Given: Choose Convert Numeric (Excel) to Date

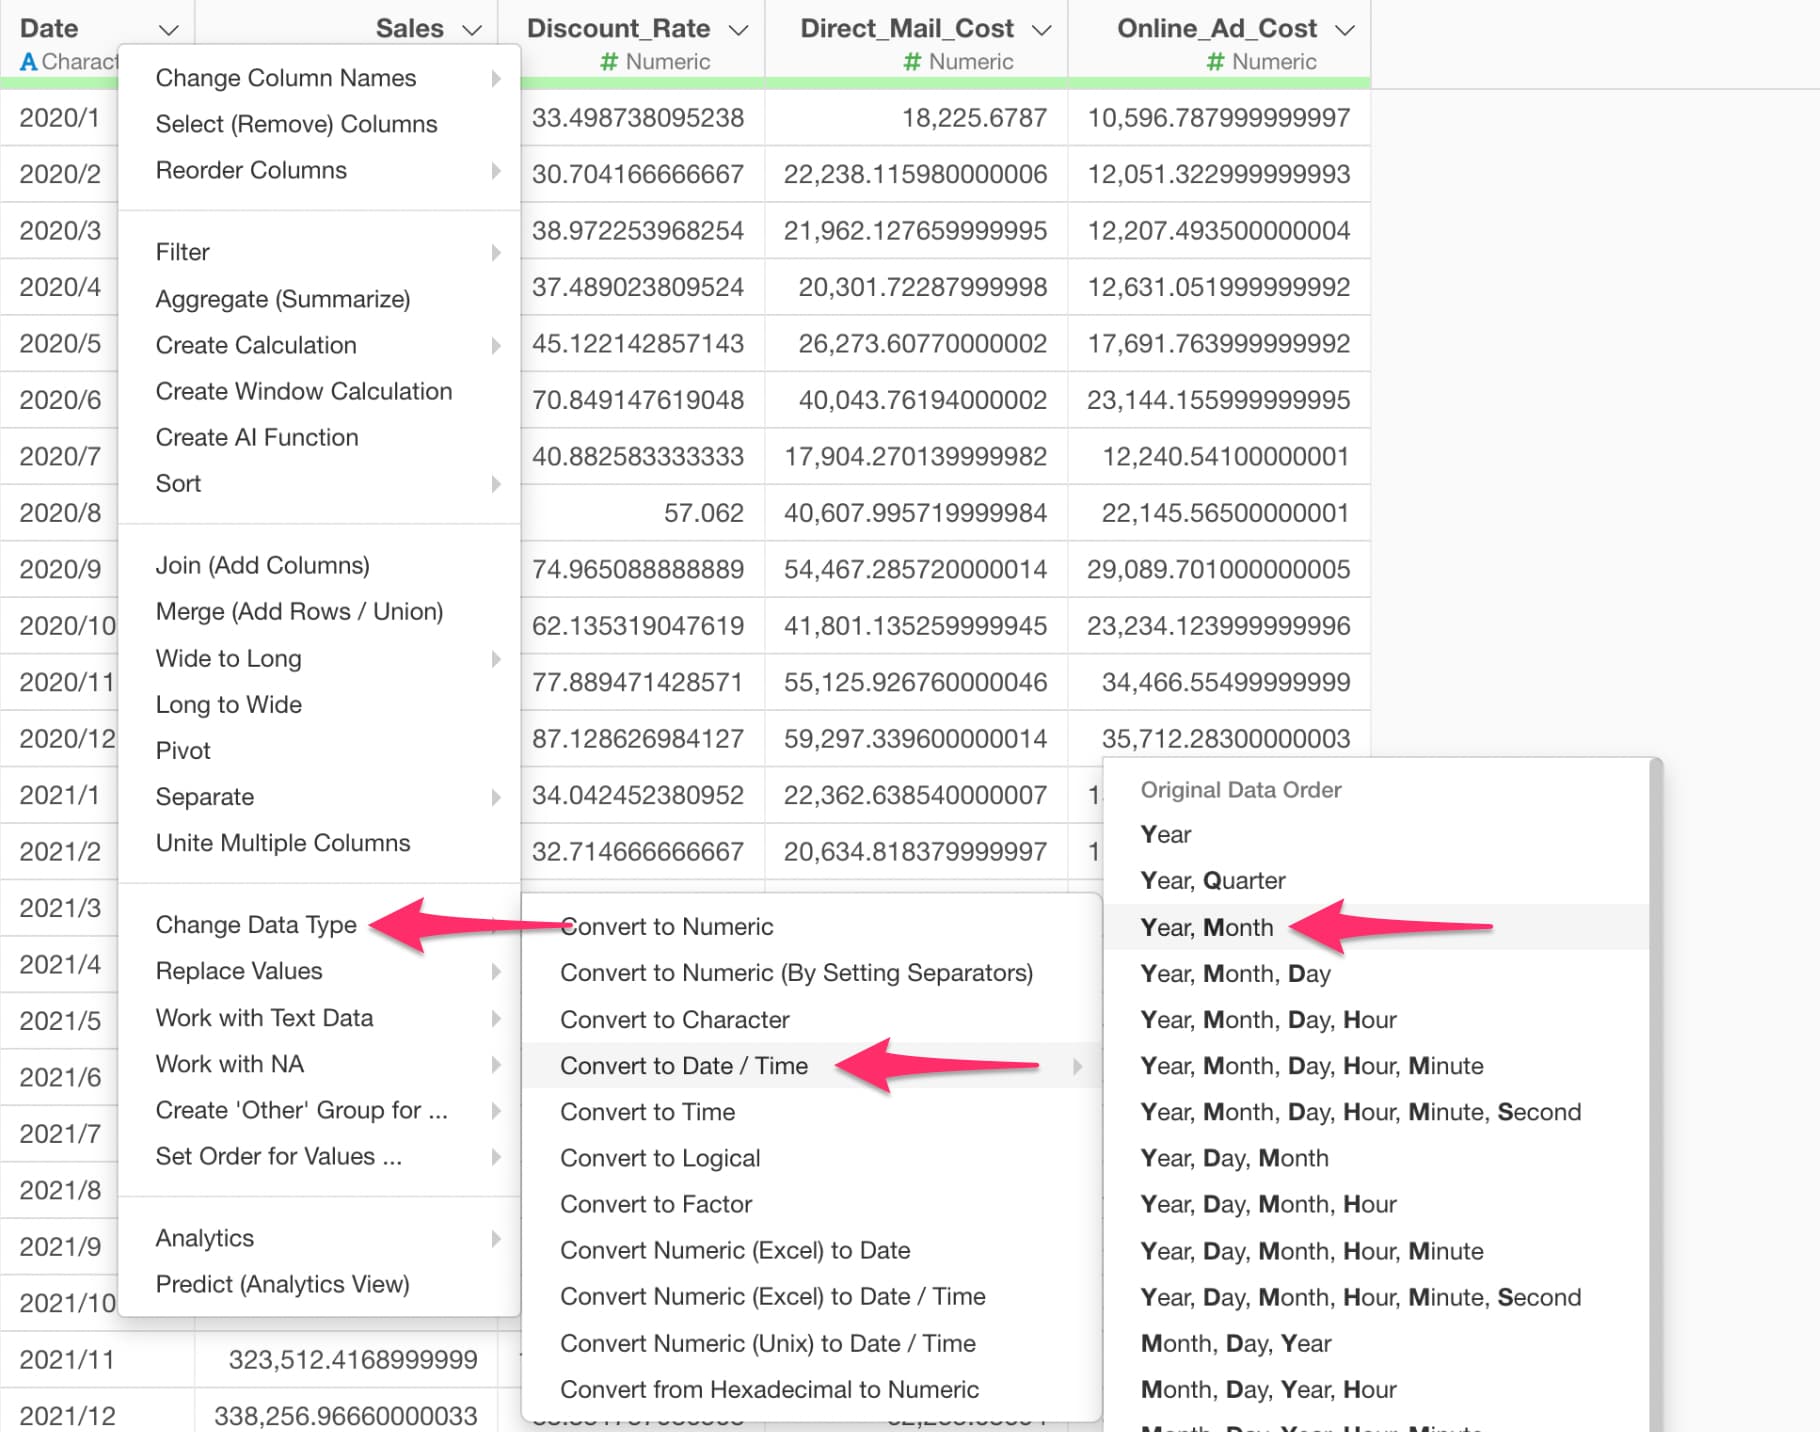Looking at the screenshot, I should pos(735,1250).
